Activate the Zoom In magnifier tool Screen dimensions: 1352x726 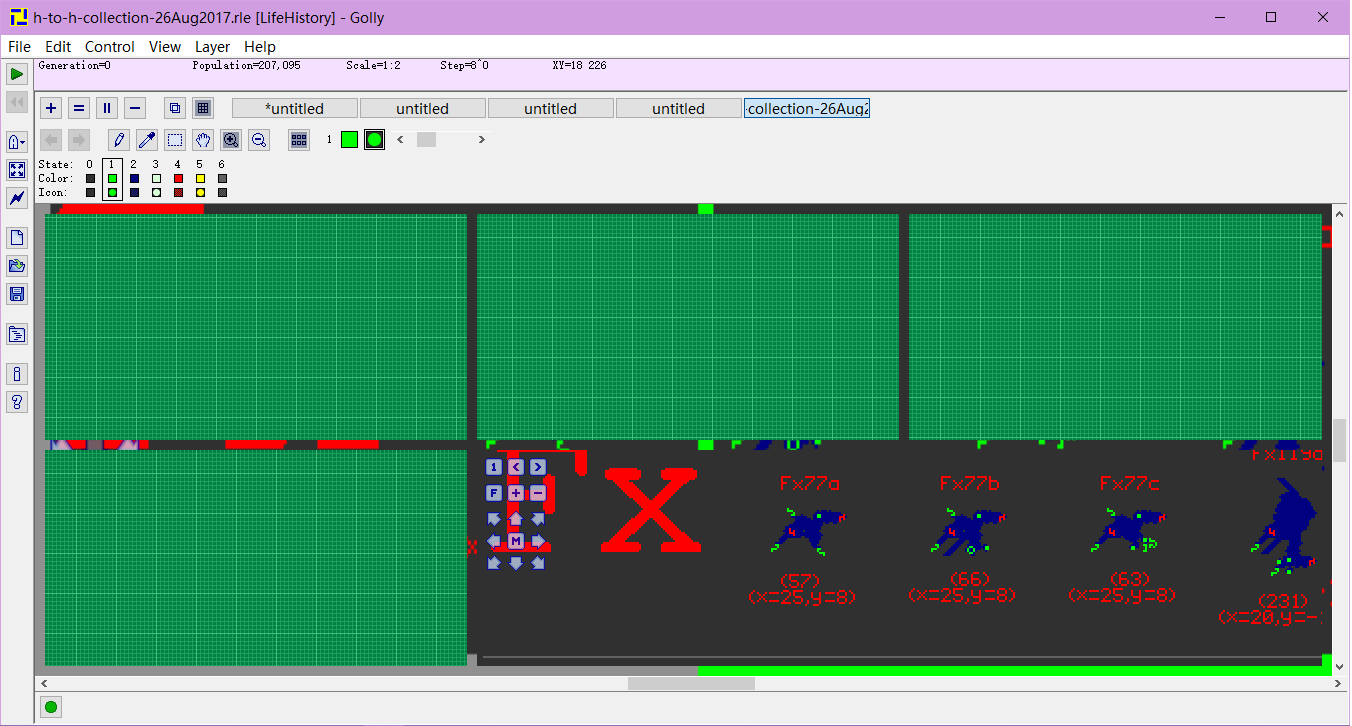pos(231,140)
